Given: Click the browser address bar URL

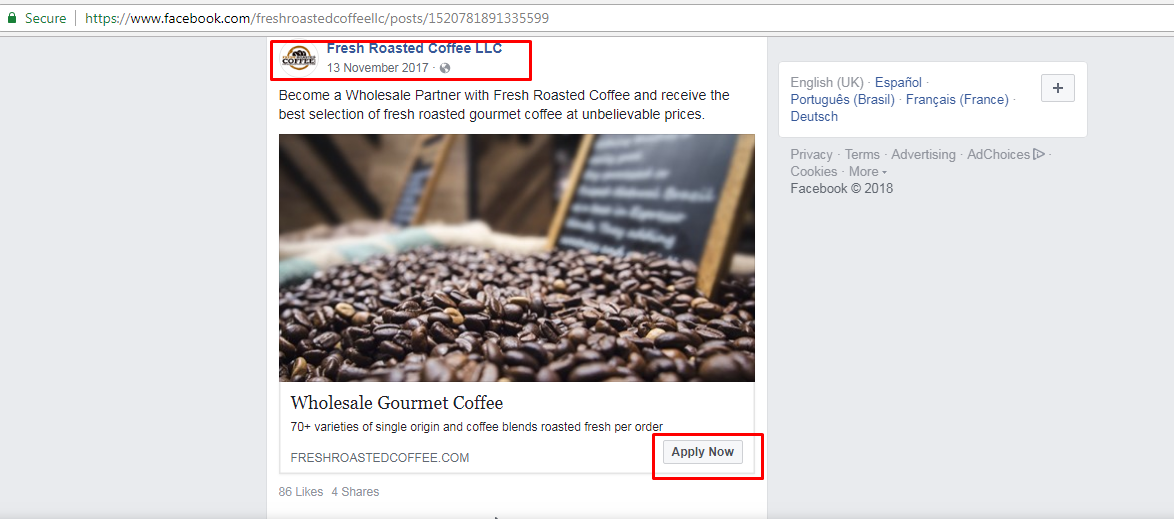Looking at the screenshot, I should click(x=317, y=18).
